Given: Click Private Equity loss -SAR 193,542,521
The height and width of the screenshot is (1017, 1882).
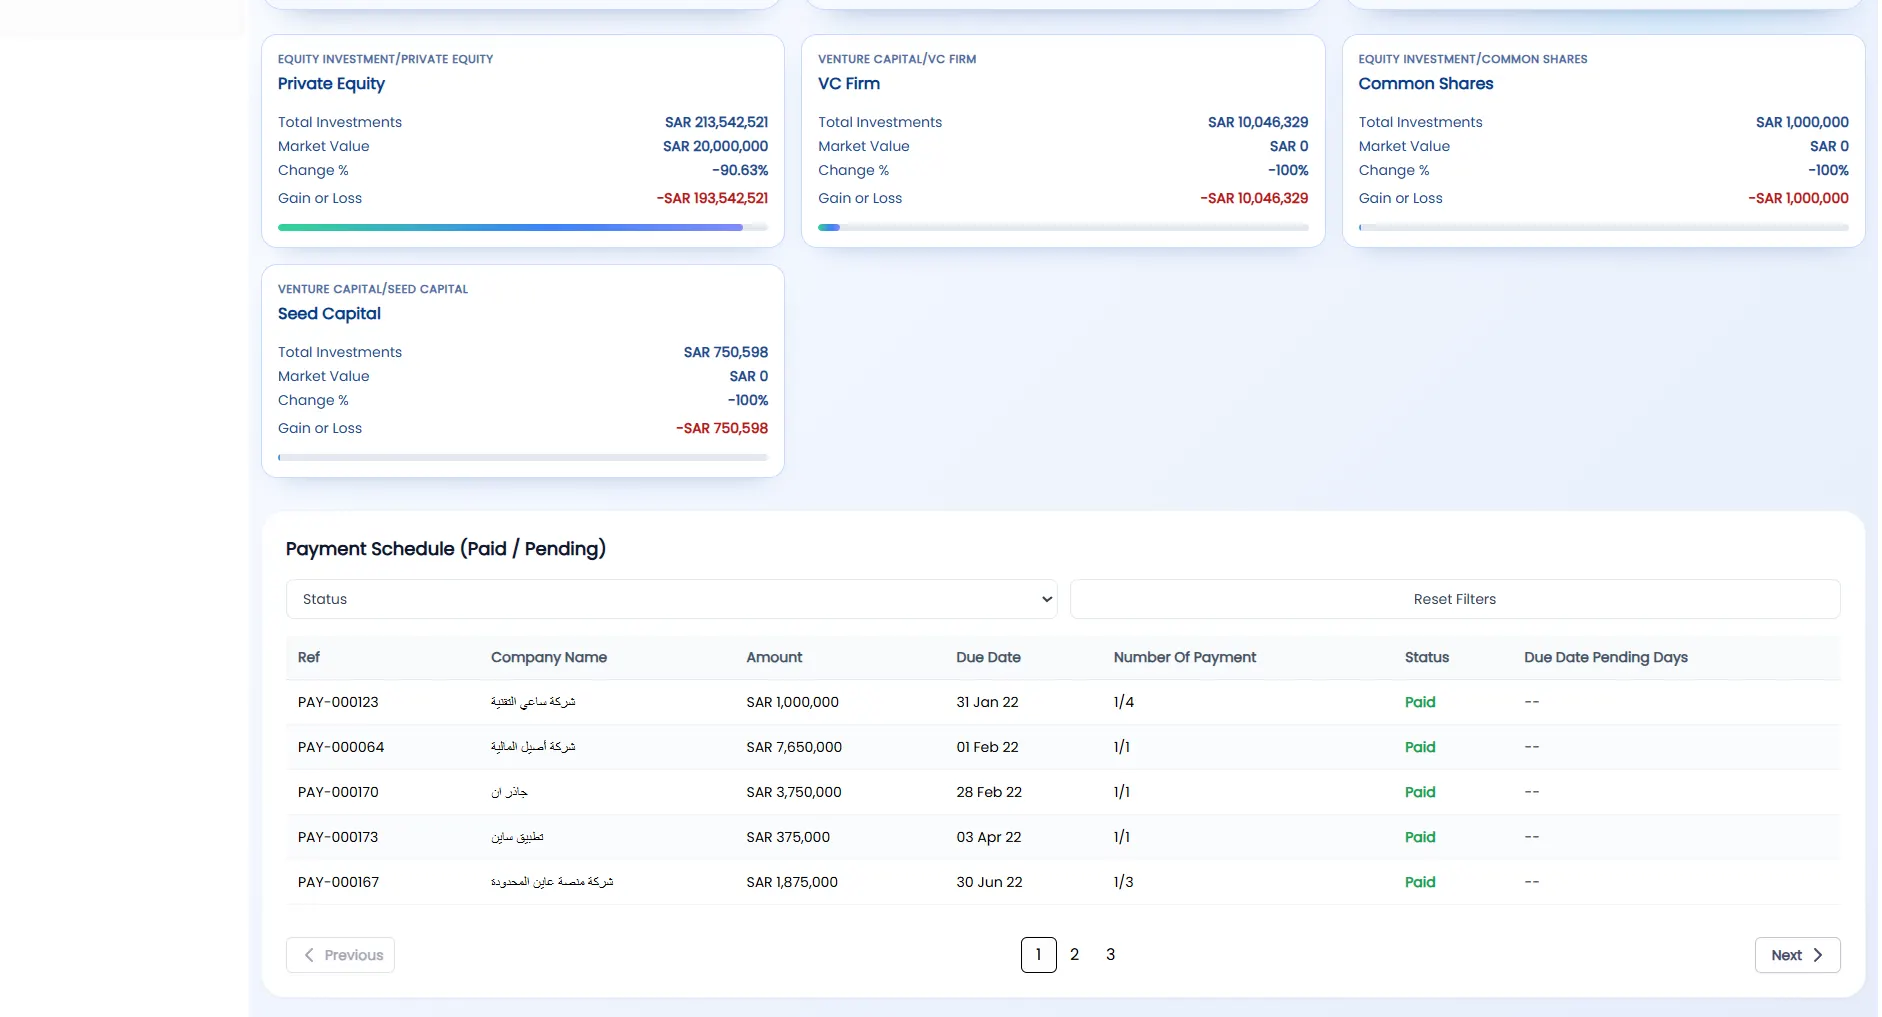Looking at the screenshot, I should 712,198.
